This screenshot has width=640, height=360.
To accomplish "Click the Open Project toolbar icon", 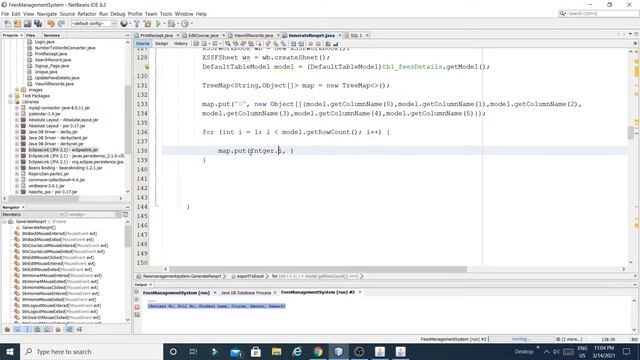I will [x=27, y=24].
